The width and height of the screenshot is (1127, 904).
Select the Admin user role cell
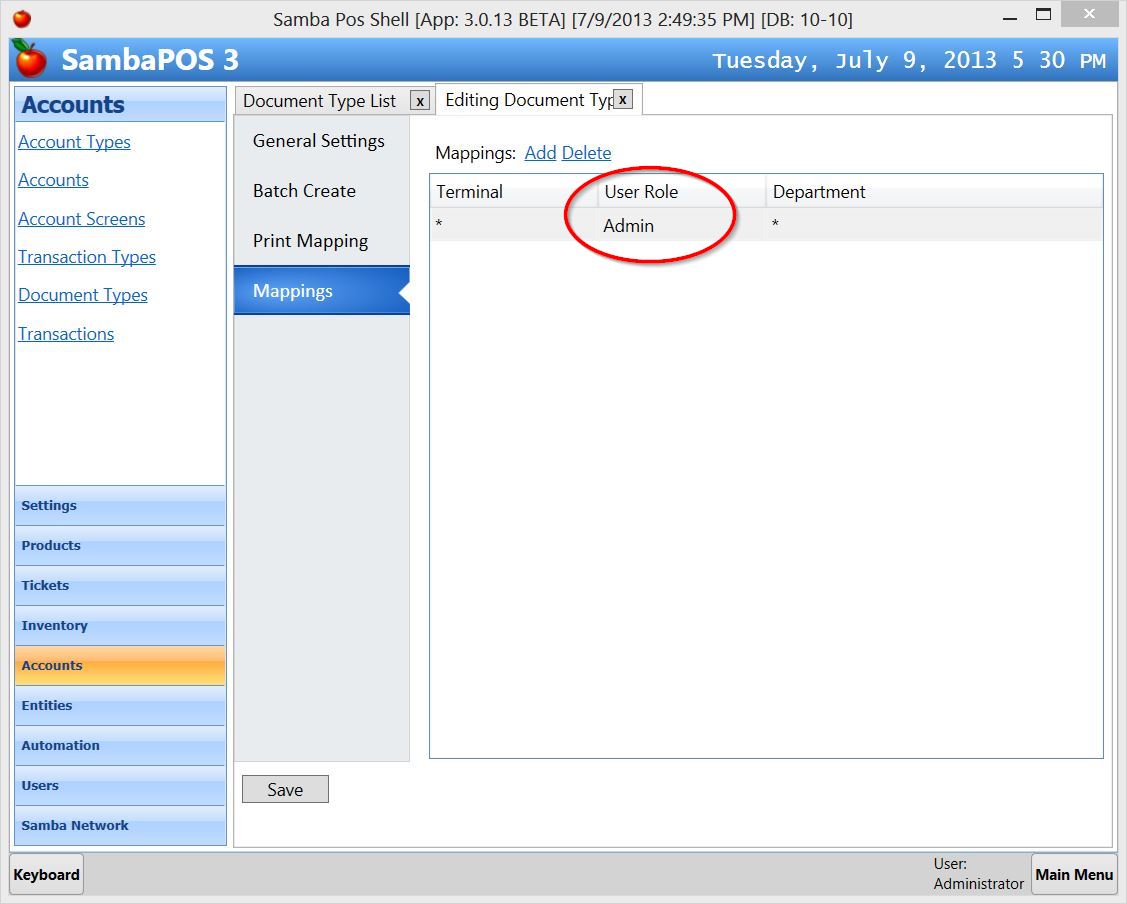coord(629,226)
